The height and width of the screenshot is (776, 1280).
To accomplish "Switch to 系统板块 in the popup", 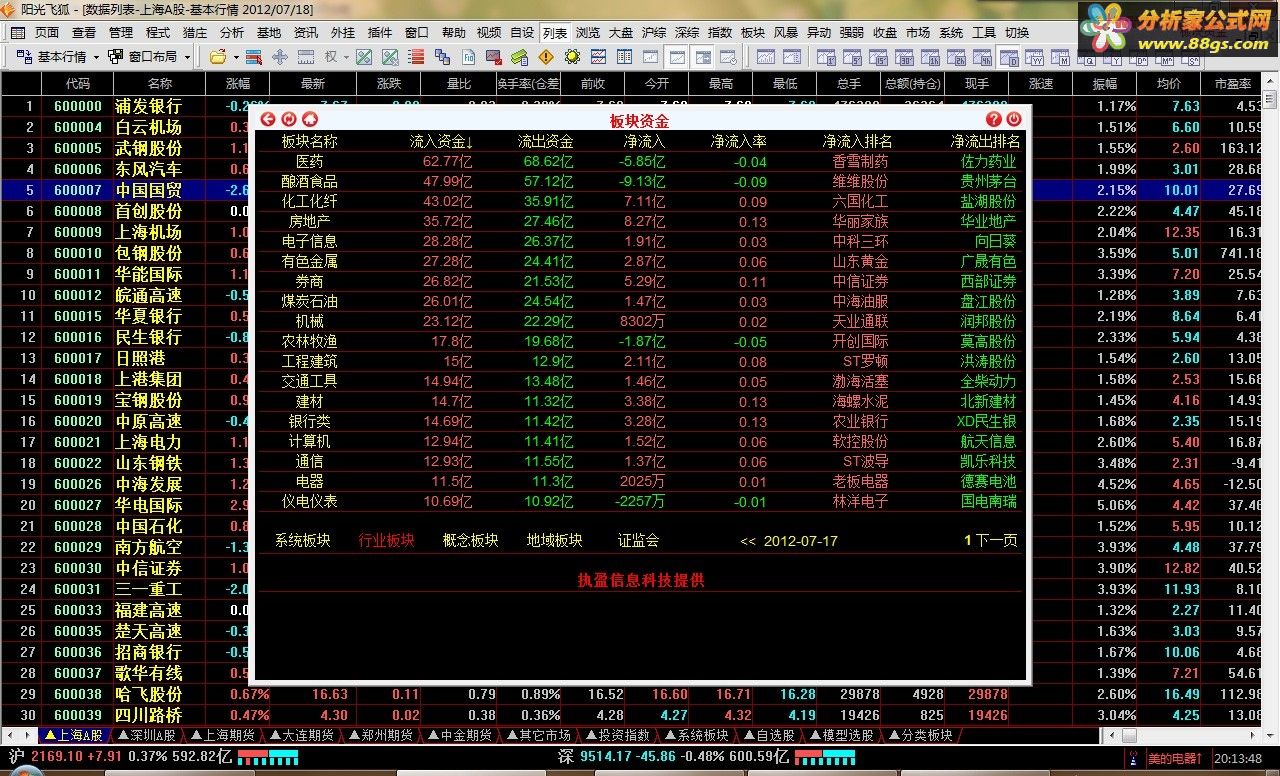I will 302,541.
